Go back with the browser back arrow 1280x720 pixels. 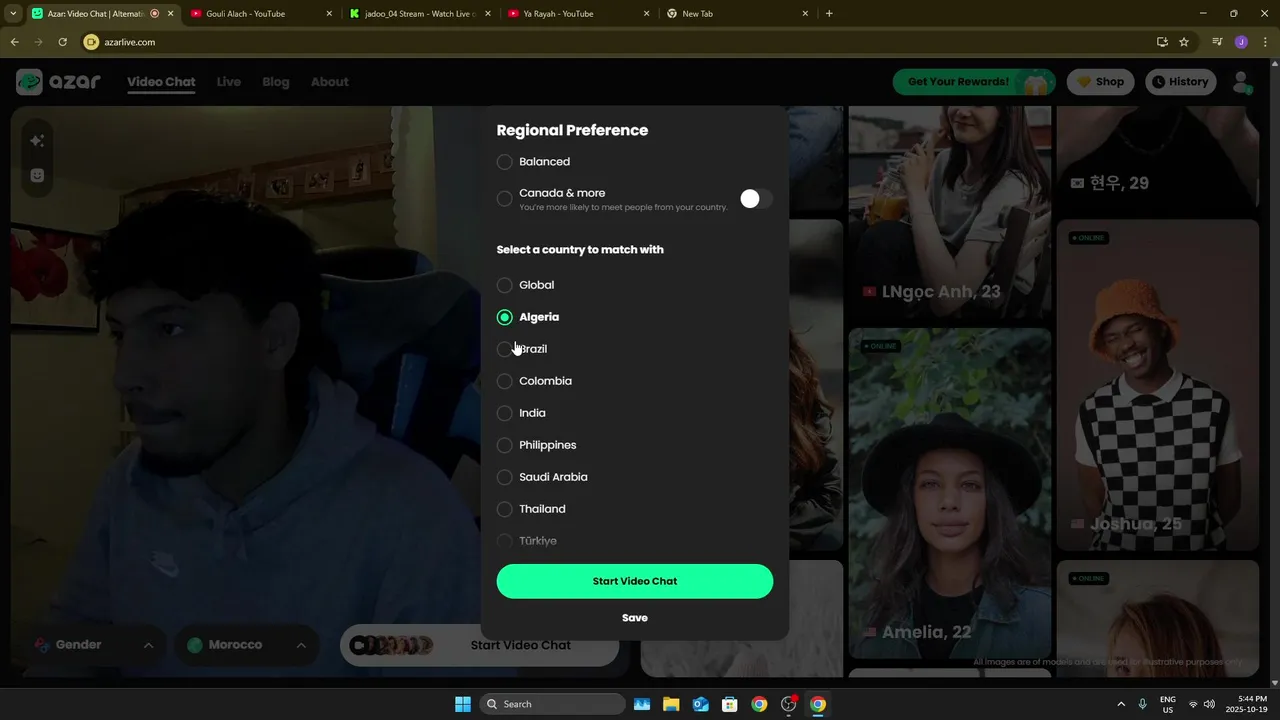pyautogui.click(x=14, y=42)
